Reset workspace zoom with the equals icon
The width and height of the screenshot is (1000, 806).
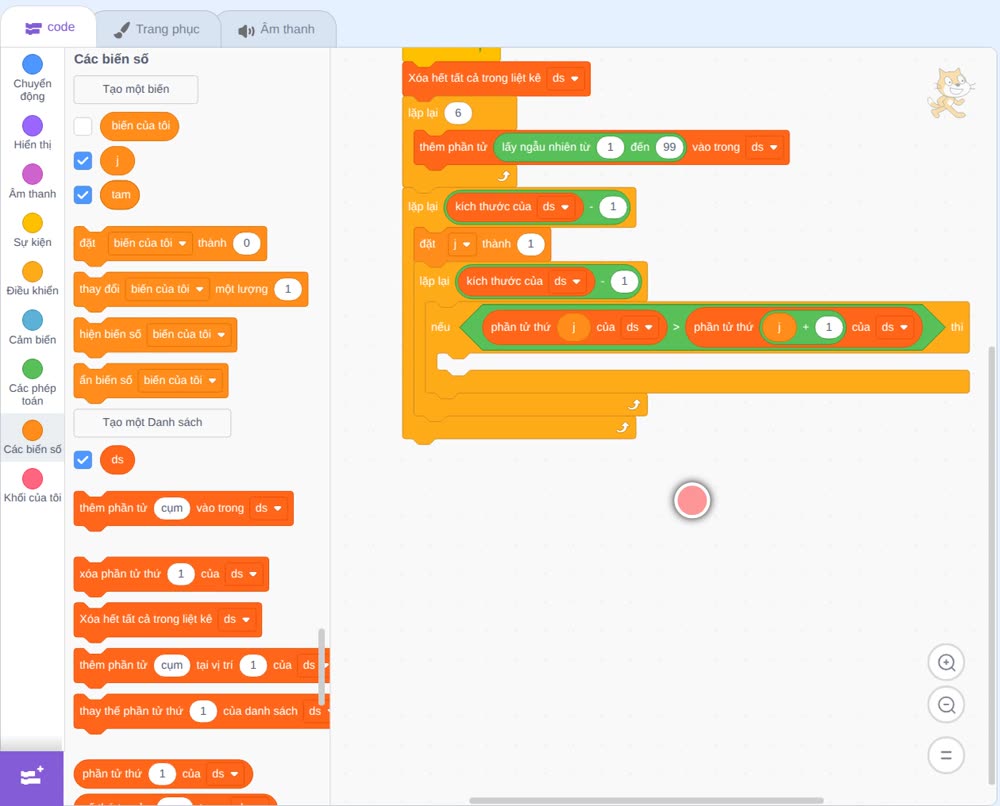click(946, 755)
